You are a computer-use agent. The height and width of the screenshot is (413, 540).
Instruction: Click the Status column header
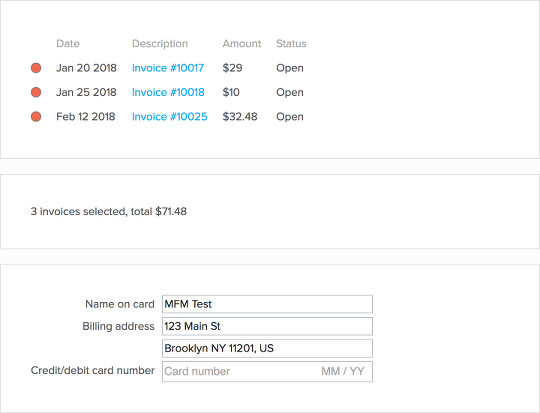291,43
